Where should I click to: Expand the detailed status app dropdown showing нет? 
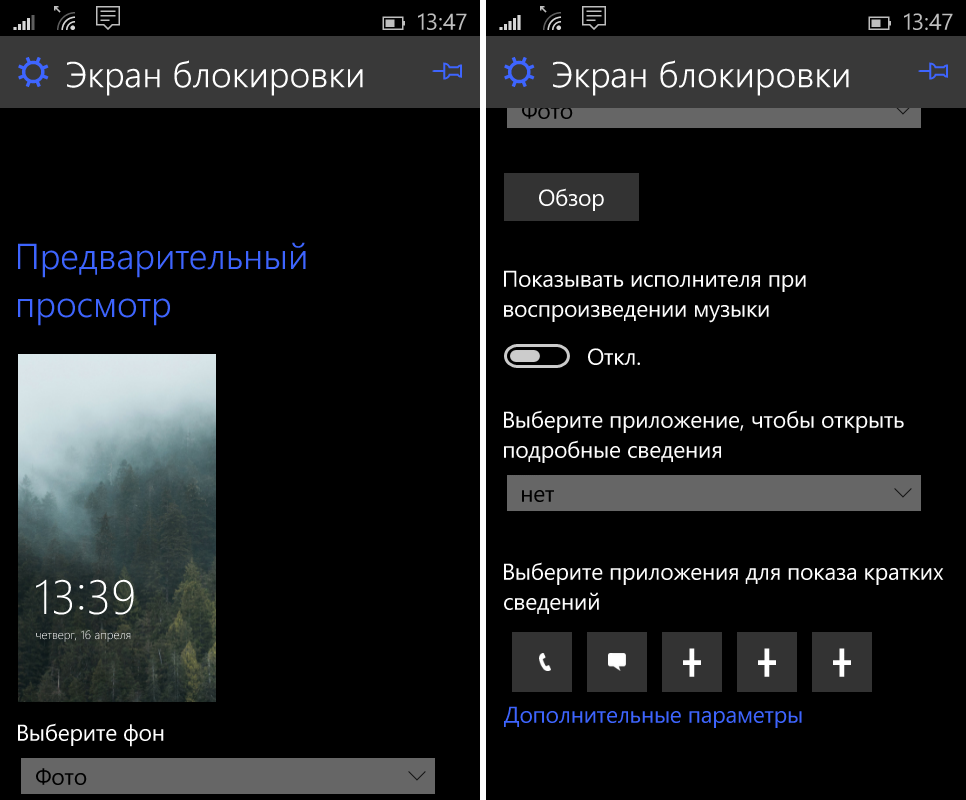click(x=713, y=494)
